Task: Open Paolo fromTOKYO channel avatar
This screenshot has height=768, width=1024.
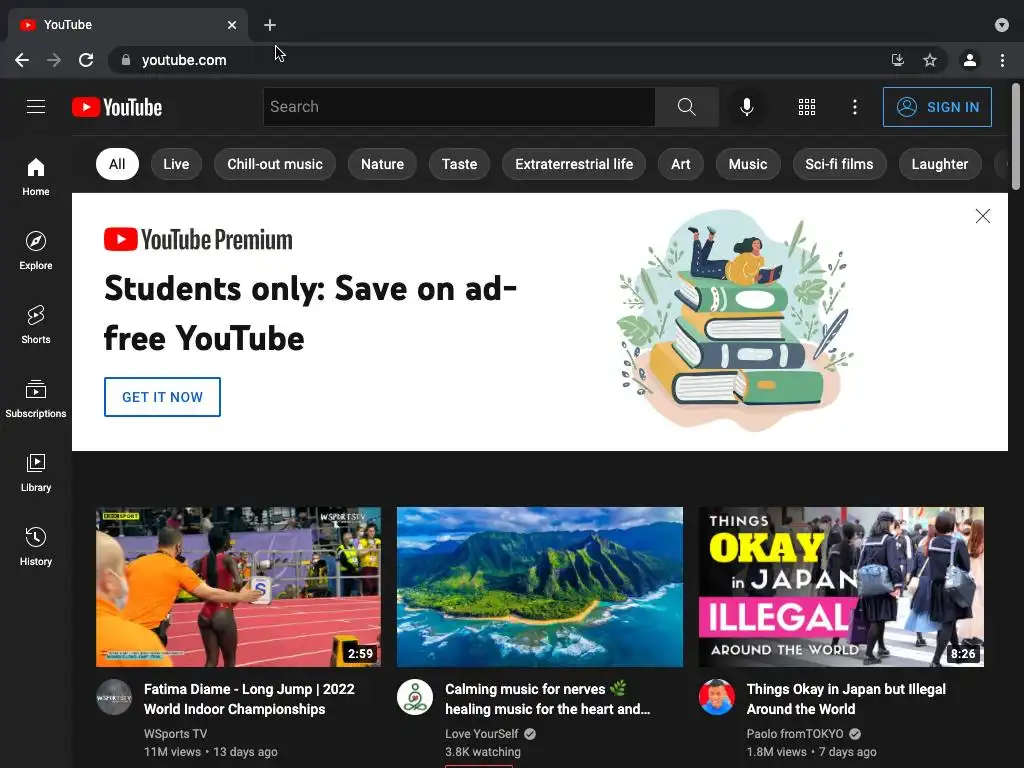Action: [x=716, y=697]
